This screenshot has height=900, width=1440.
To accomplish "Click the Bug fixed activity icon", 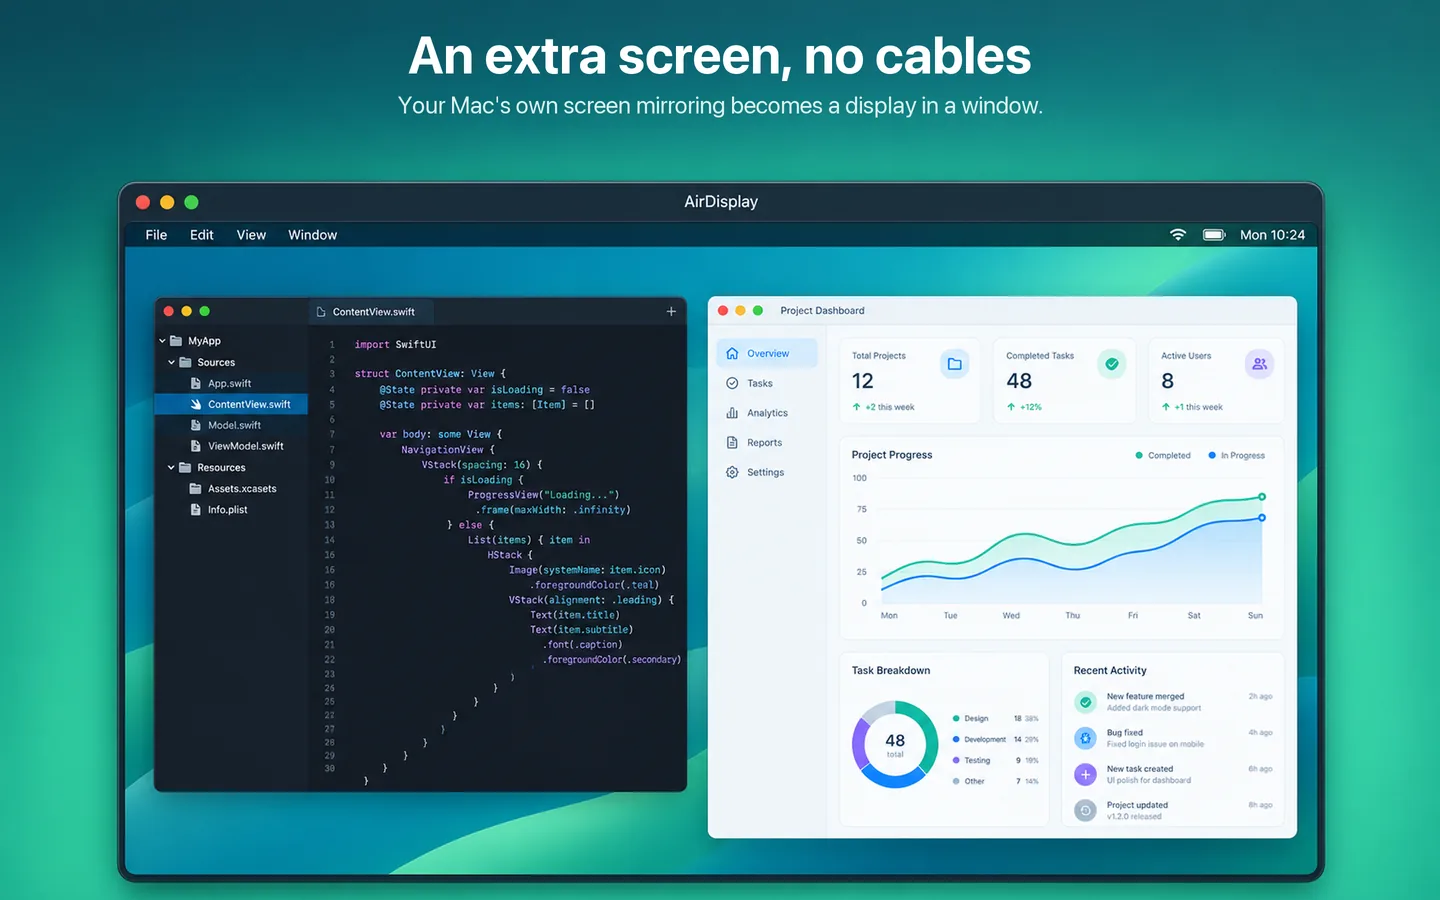I will [1085, 738].
